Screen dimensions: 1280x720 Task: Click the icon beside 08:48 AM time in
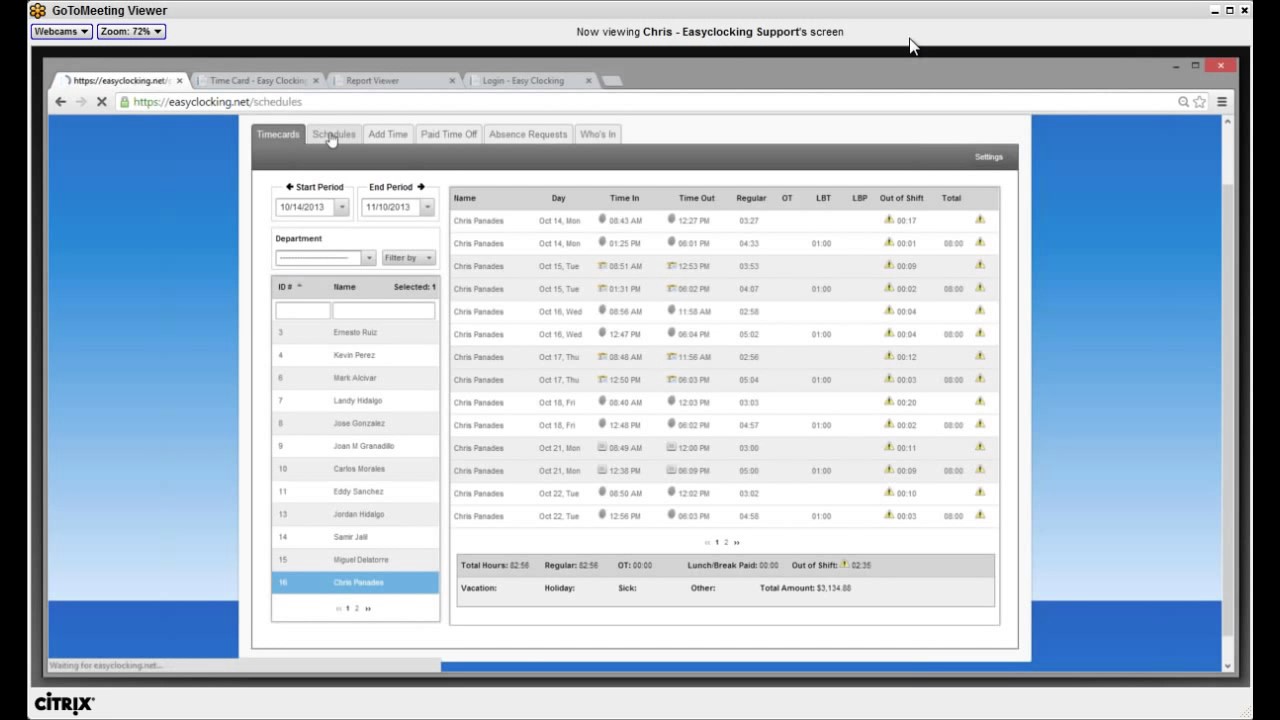point(602,356)
